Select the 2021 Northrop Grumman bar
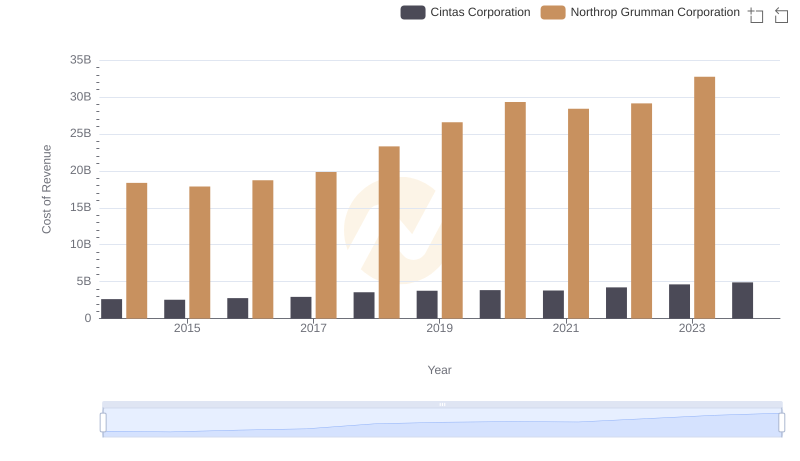800x461 pixels. (x=579, y=214)
